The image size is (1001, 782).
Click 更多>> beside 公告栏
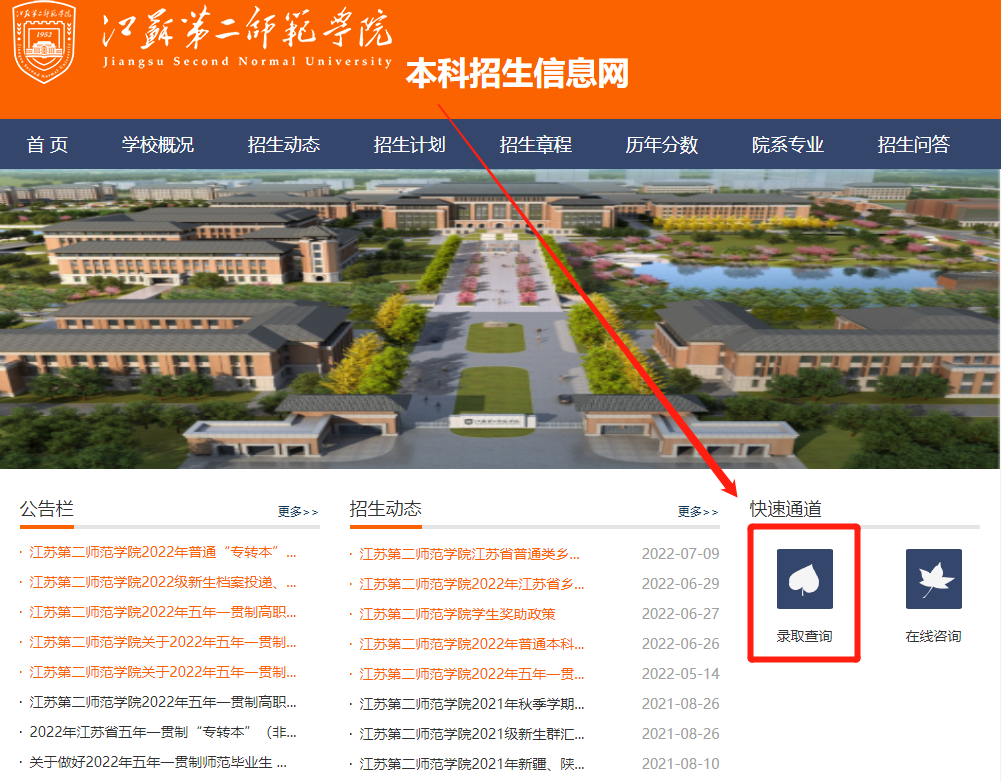coord(300,510)
